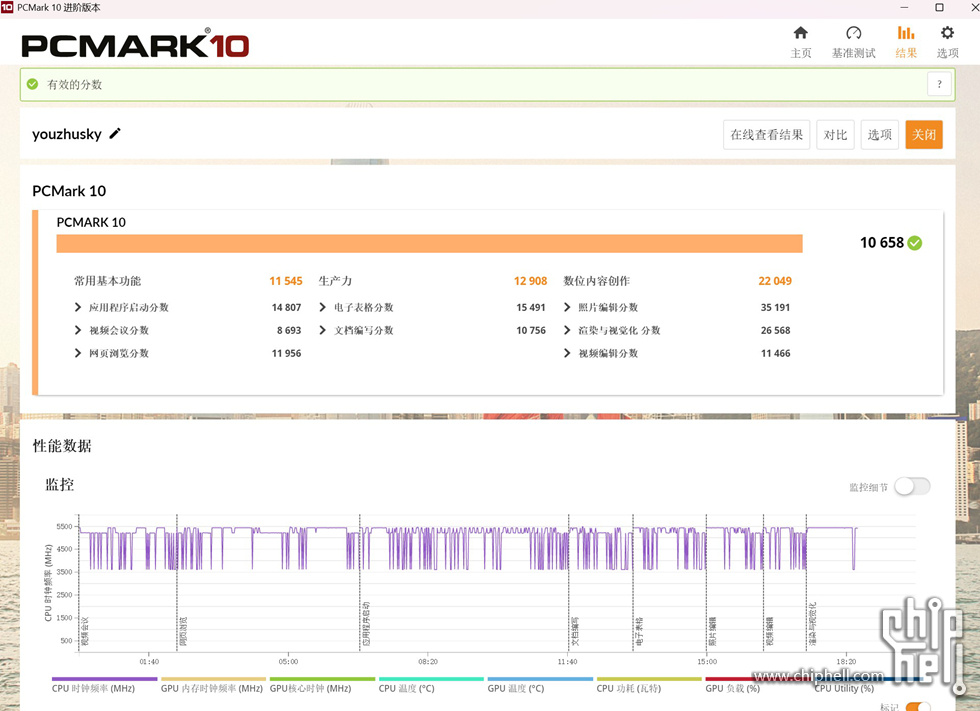
Task: Click the 照片编辑 marker in the chart
Action: (712, 631)
